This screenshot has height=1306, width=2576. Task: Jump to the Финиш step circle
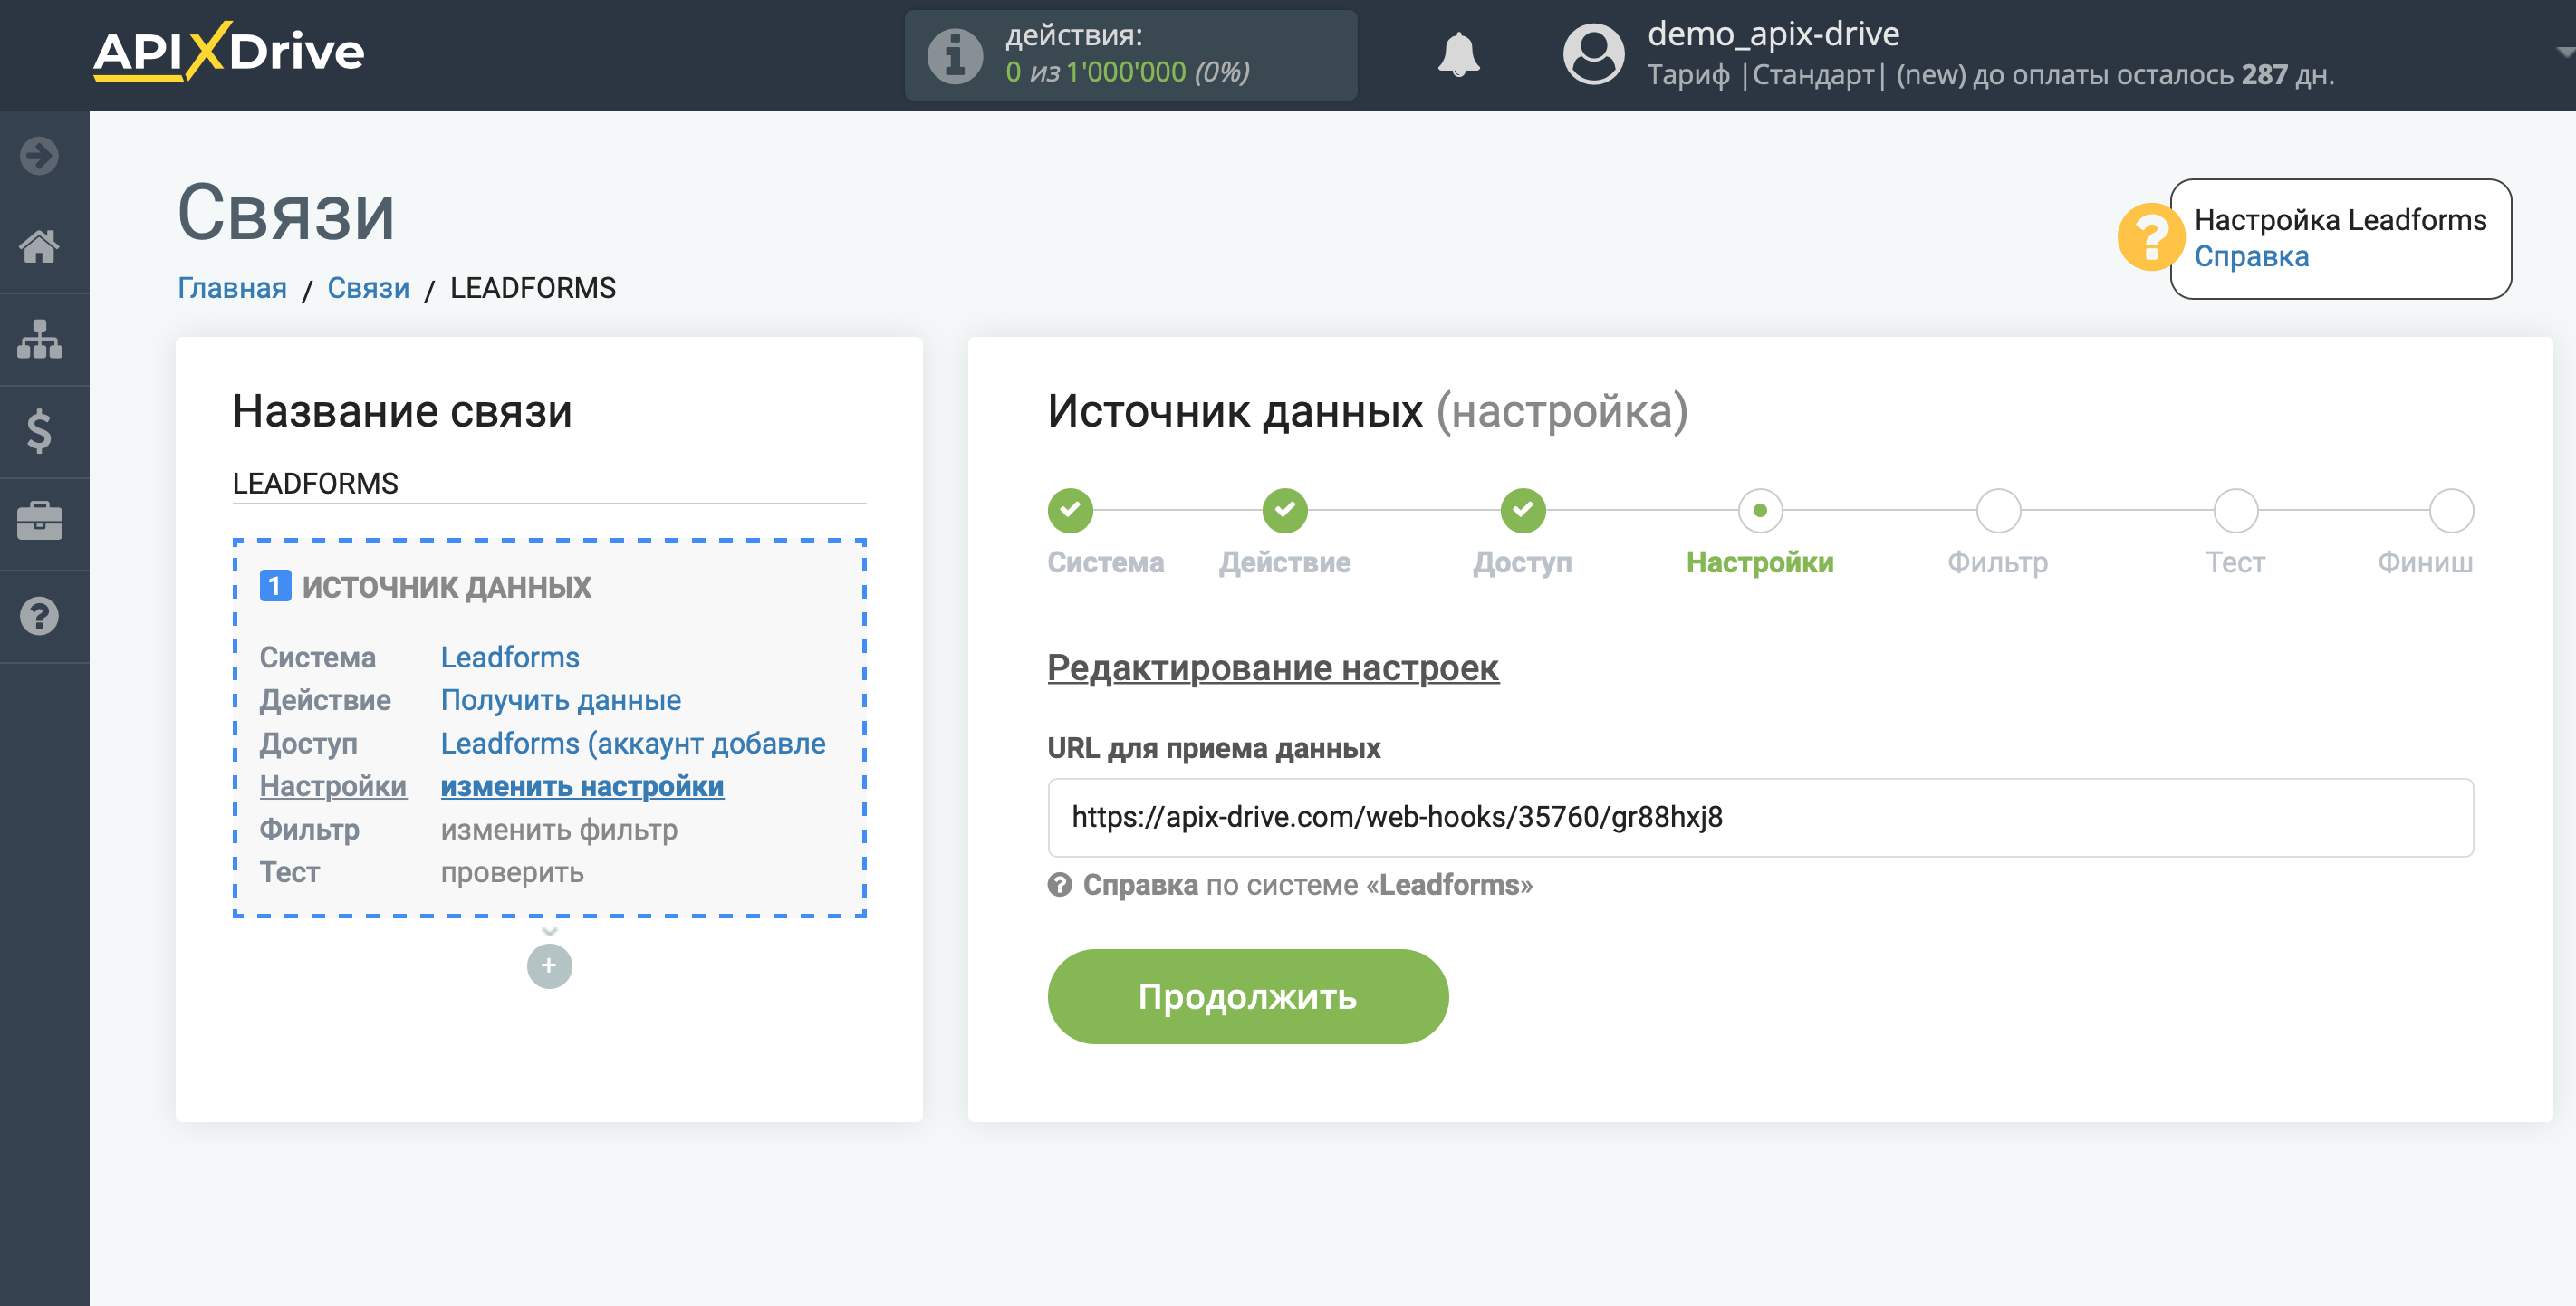[2451, 511]
